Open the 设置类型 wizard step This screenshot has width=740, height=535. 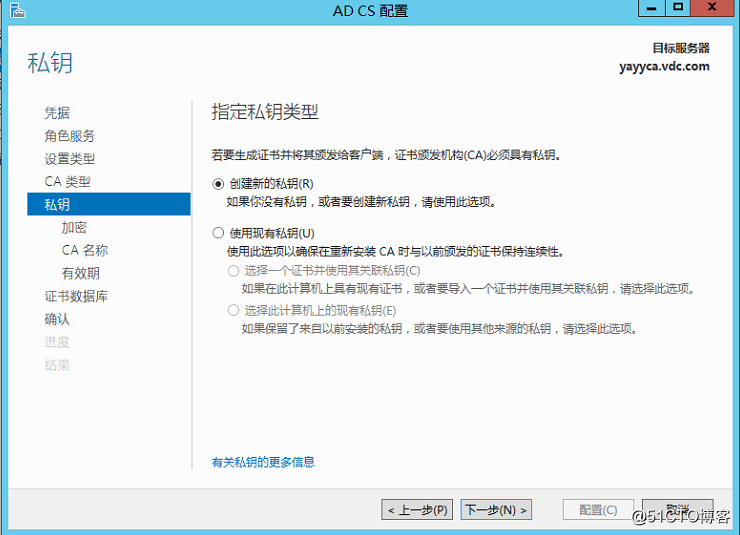click(x=70, y=159)
